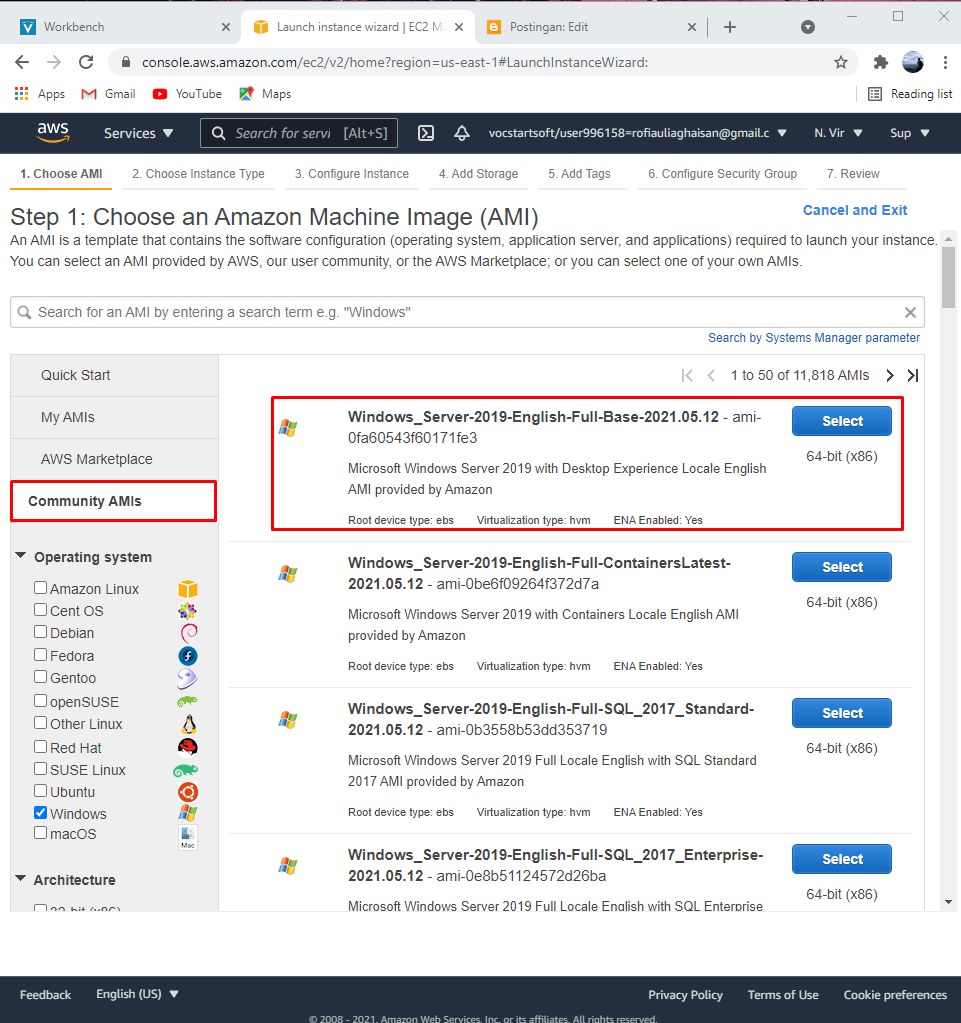The height and width of the screenshot is (1023, 961).
Task: Collapse the Architecture filter section
Action: 21,879
